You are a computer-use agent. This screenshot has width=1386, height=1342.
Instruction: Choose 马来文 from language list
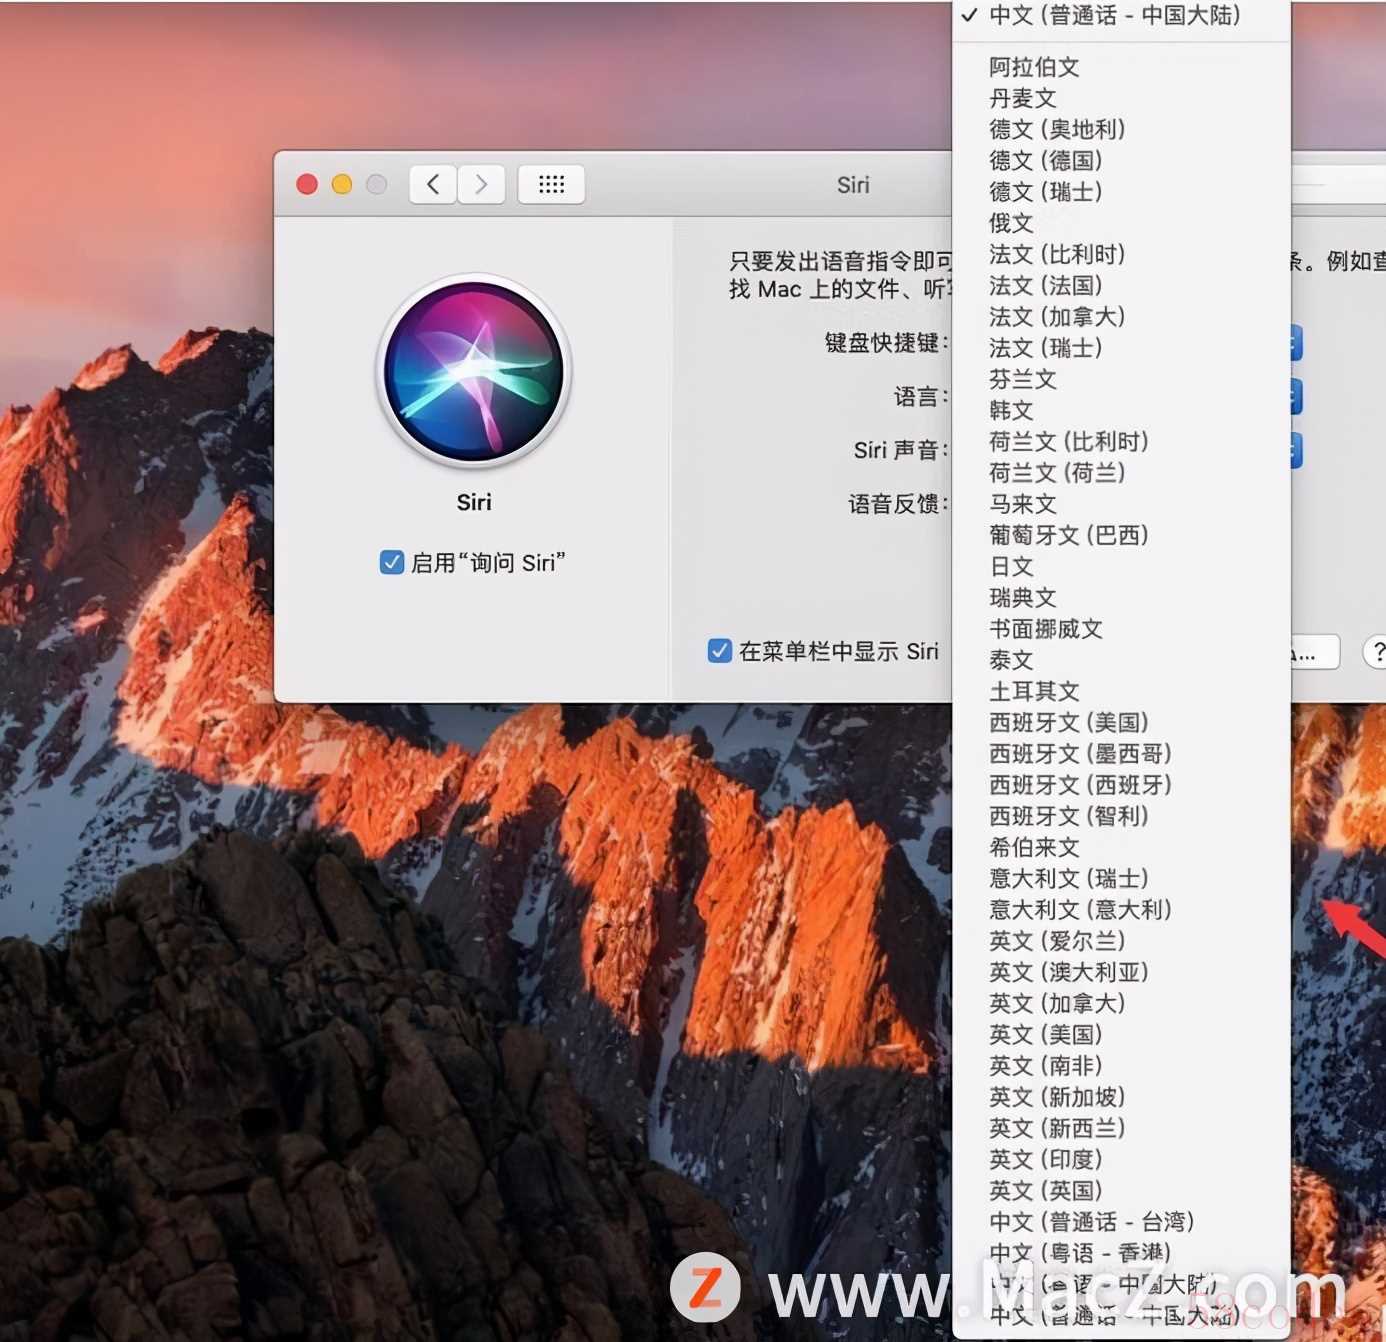tap(1122, 504)
